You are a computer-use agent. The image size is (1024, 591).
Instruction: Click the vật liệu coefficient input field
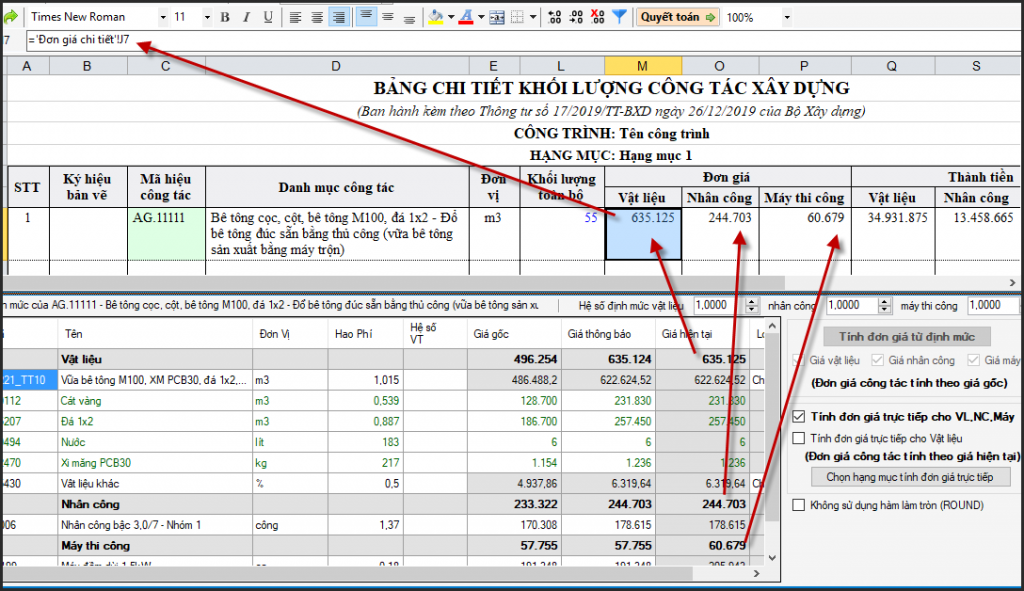pos(719,305)
